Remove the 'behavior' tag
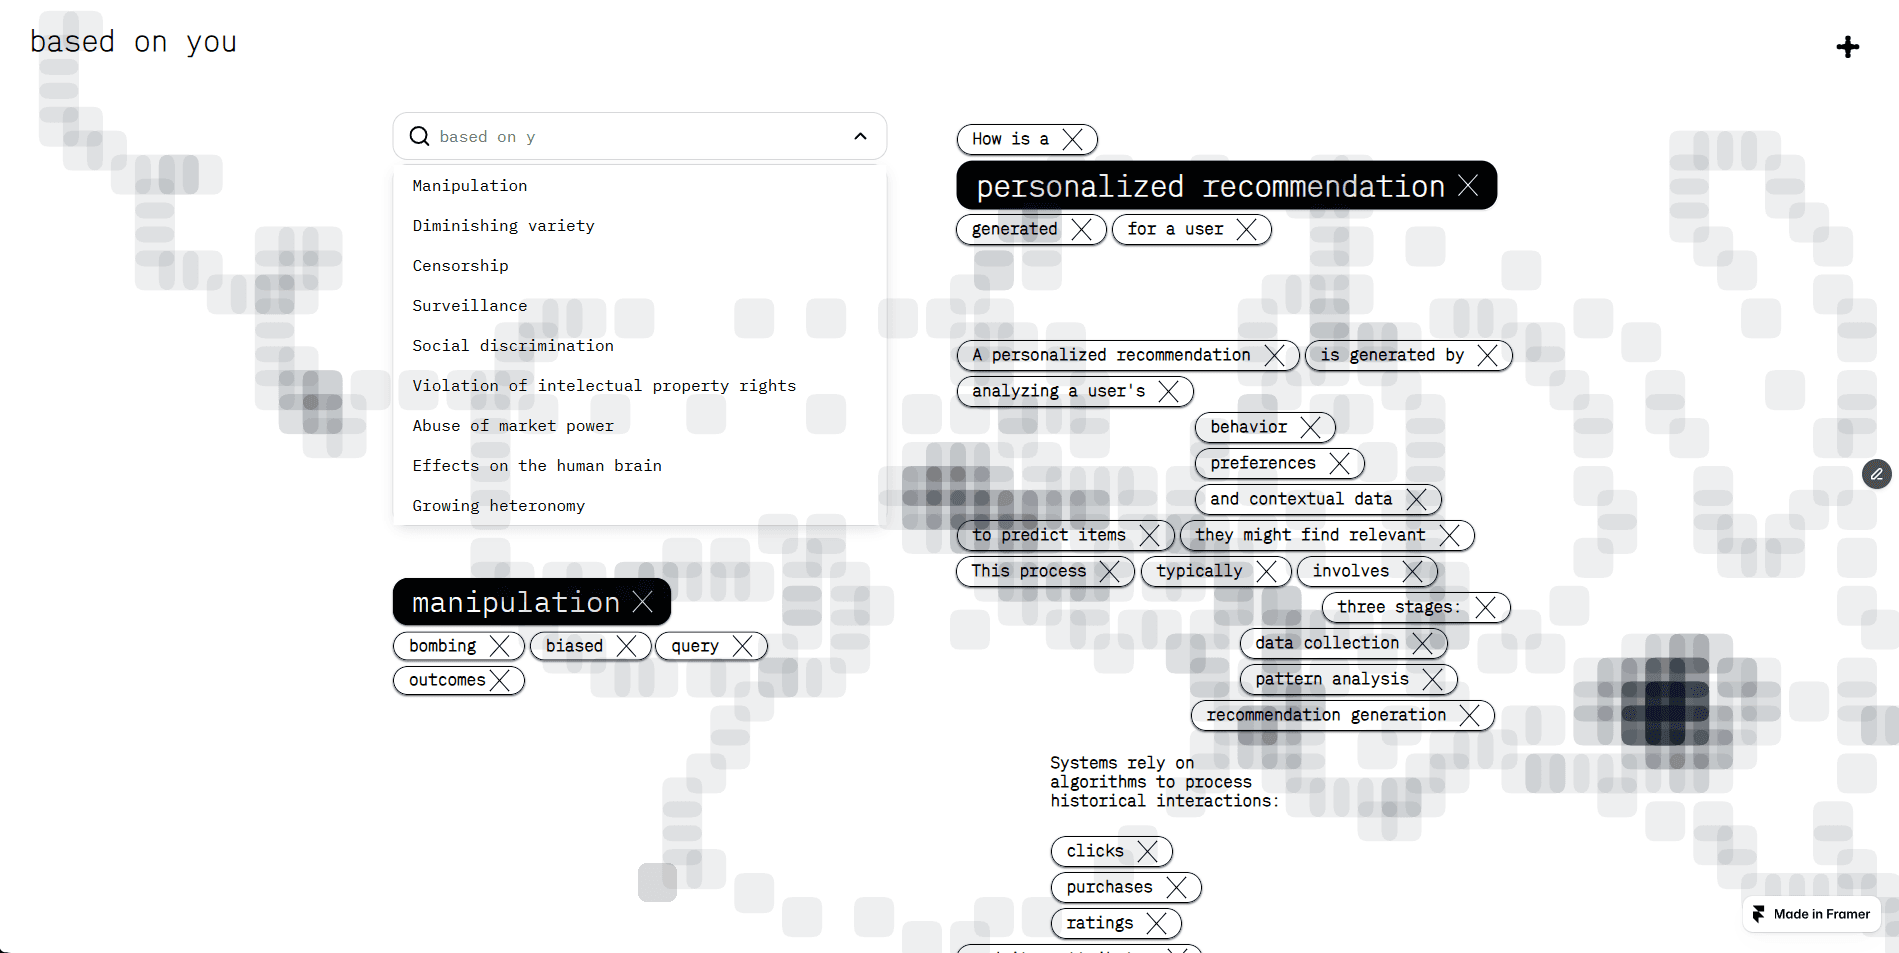The height and width of the screenshot is (953, 1899). point(1310,427)
